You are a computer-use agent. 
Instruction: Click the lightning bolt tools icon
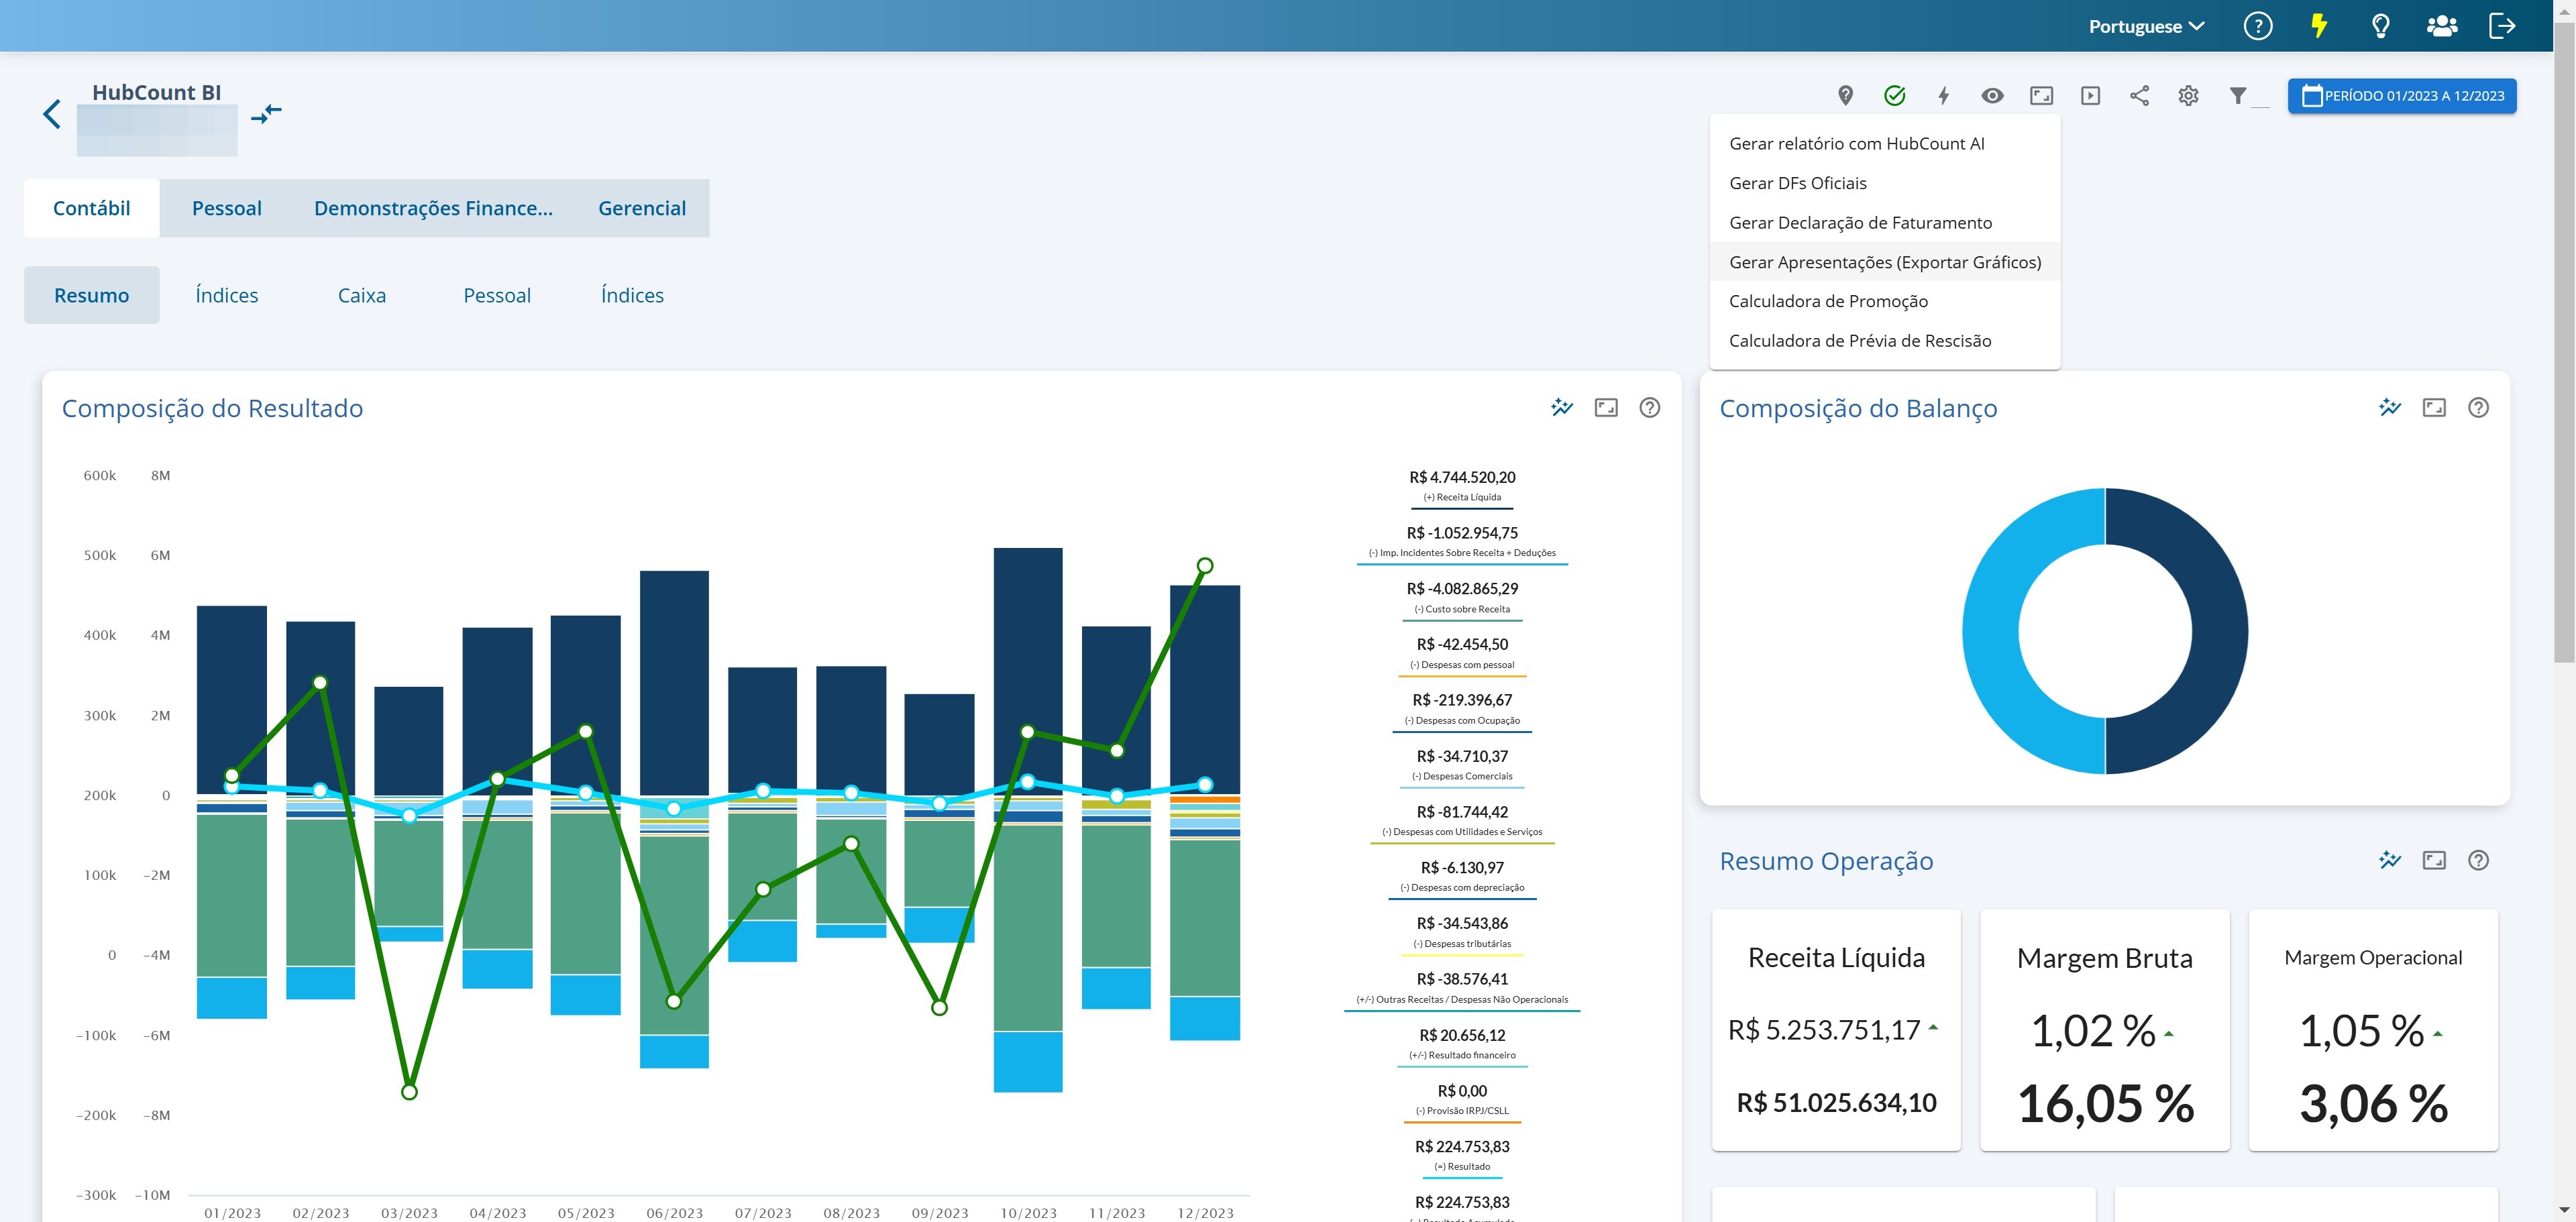click(x=1943, y=96)
